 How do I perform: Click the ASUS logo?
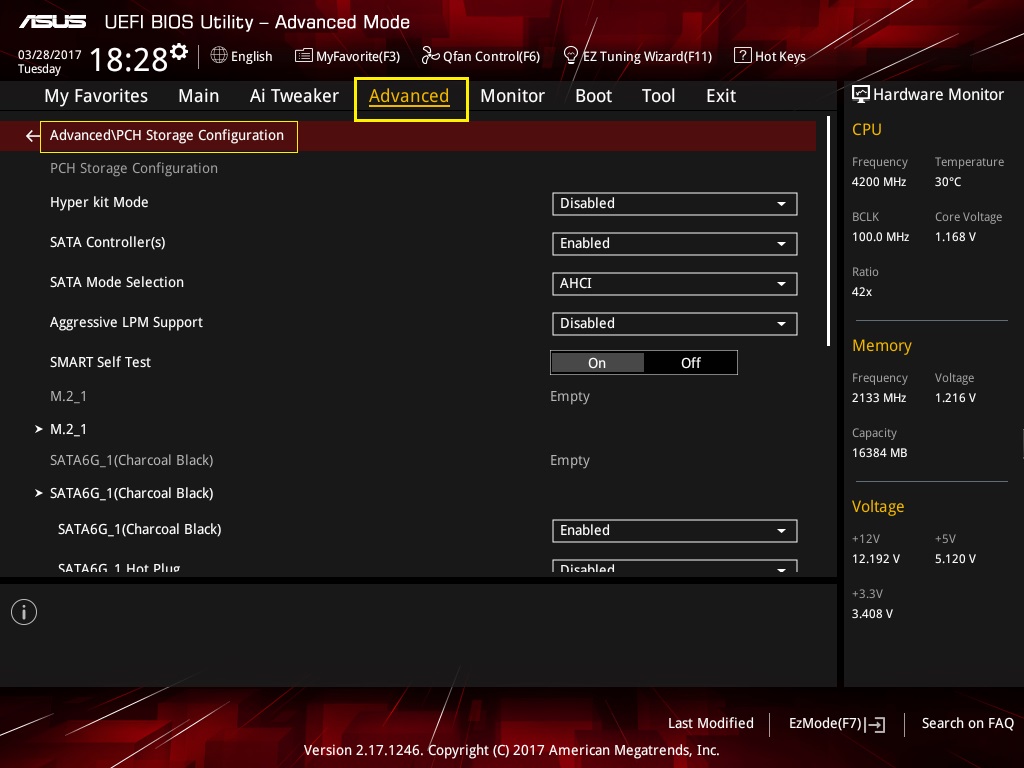point(52,22)
